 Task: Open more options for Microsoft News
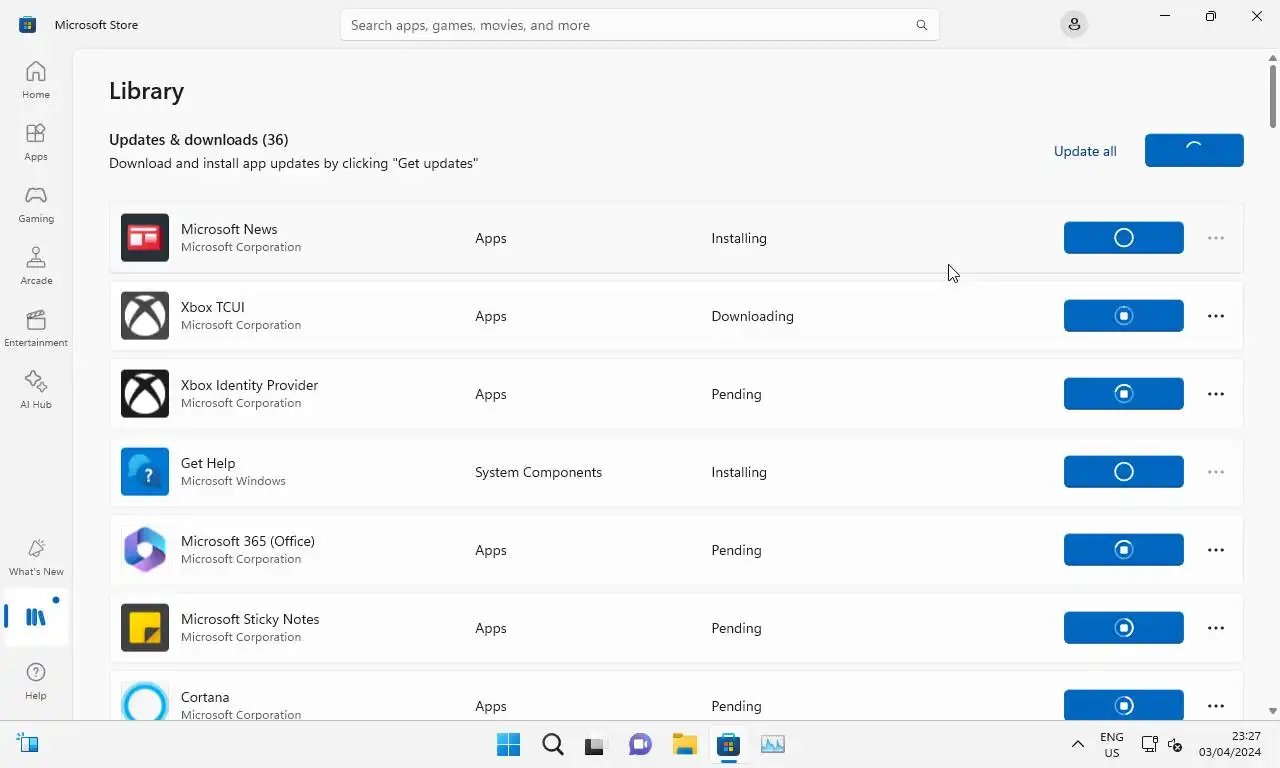click(1216, 238)
